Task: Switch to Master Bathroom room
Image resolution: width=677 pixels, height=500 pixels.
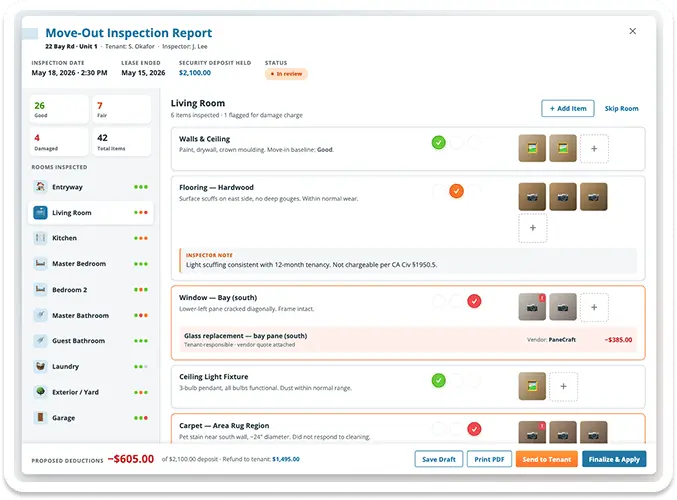Action: (x=91, y=315)
